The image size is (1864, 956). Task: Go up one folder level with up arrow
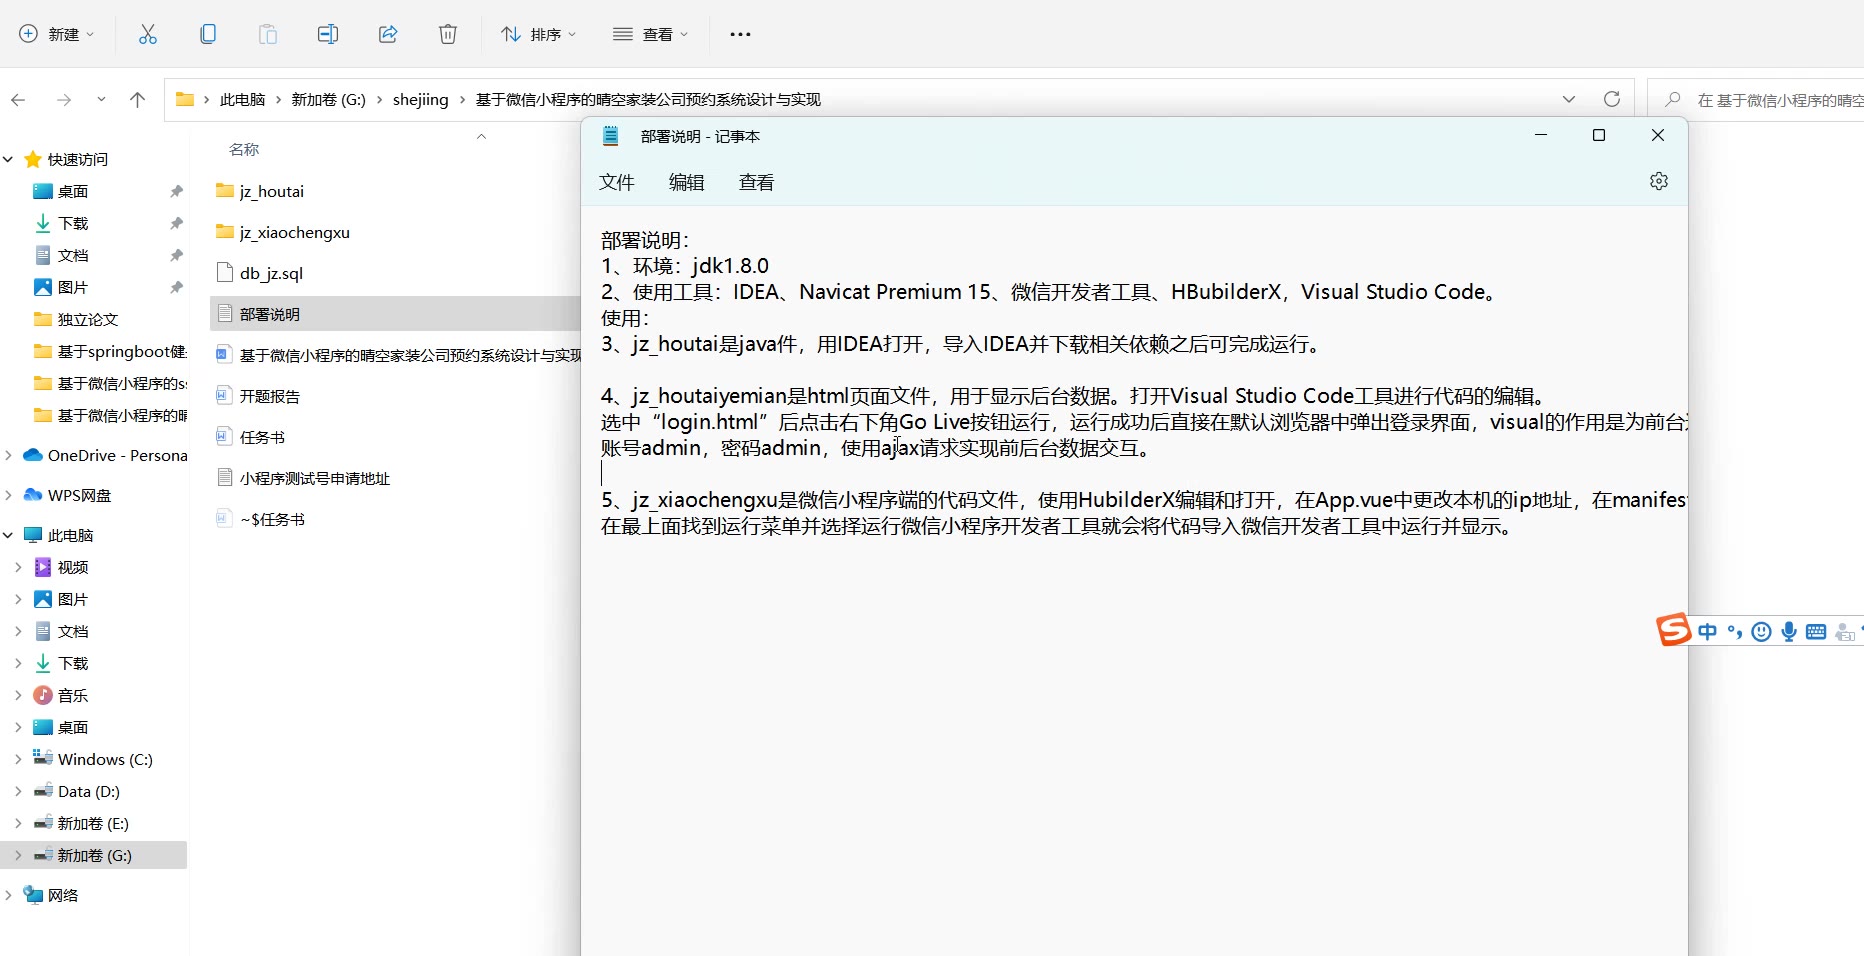point(138,100)
